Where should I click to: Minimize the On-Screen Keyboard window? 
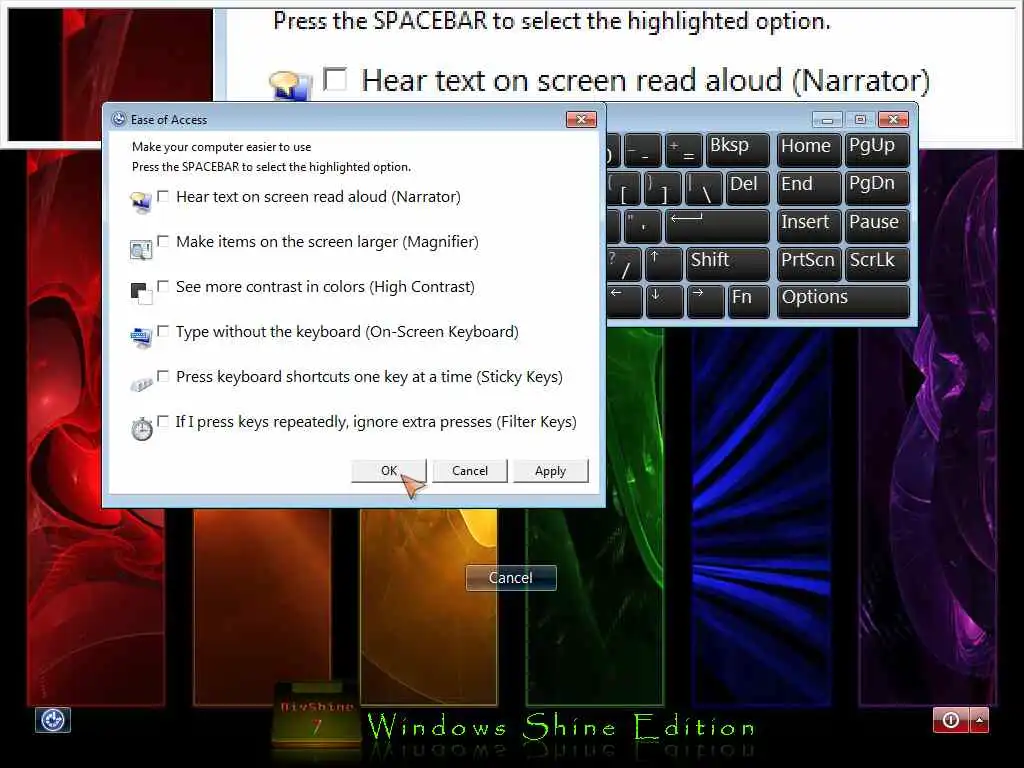click(827, 120)
